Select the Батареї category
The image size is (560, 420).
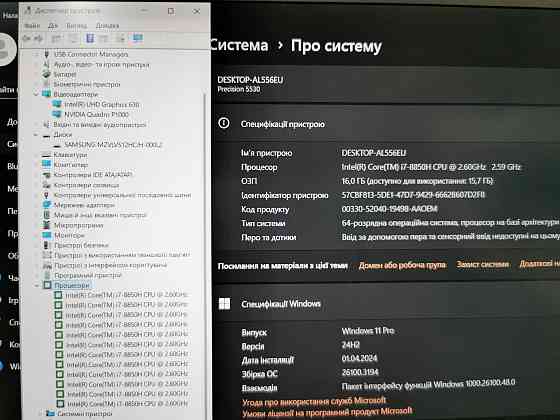65,74
